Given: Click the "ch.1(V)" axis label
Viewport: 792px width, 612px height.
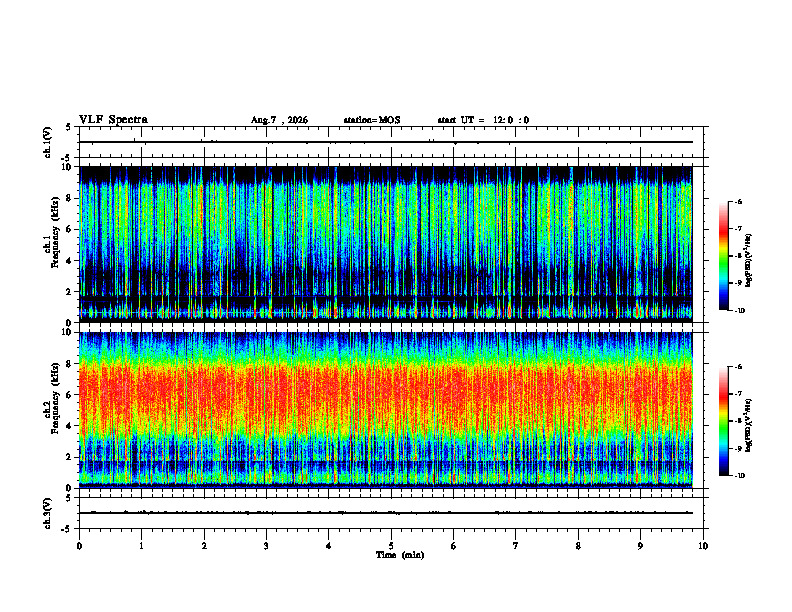Looking at the screenshot, I should [48, 142].
